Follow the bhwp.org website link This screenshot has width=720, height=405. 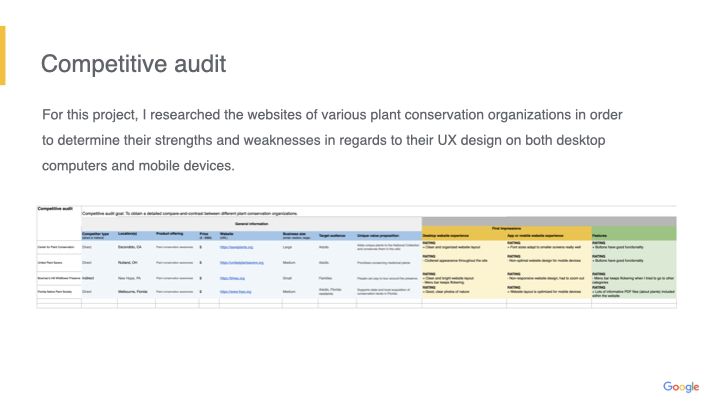231,277
